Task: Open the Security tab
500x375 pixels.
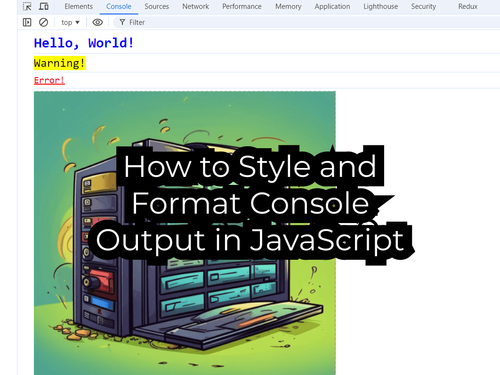Action: pyautogui.click(x=423, y=6)
